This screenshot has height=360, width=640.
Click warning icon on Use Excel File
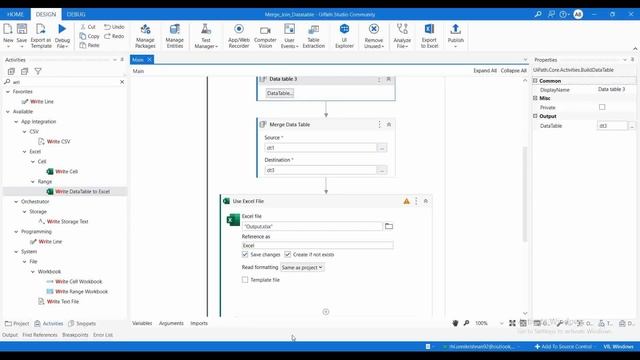(x=407, y=201)
